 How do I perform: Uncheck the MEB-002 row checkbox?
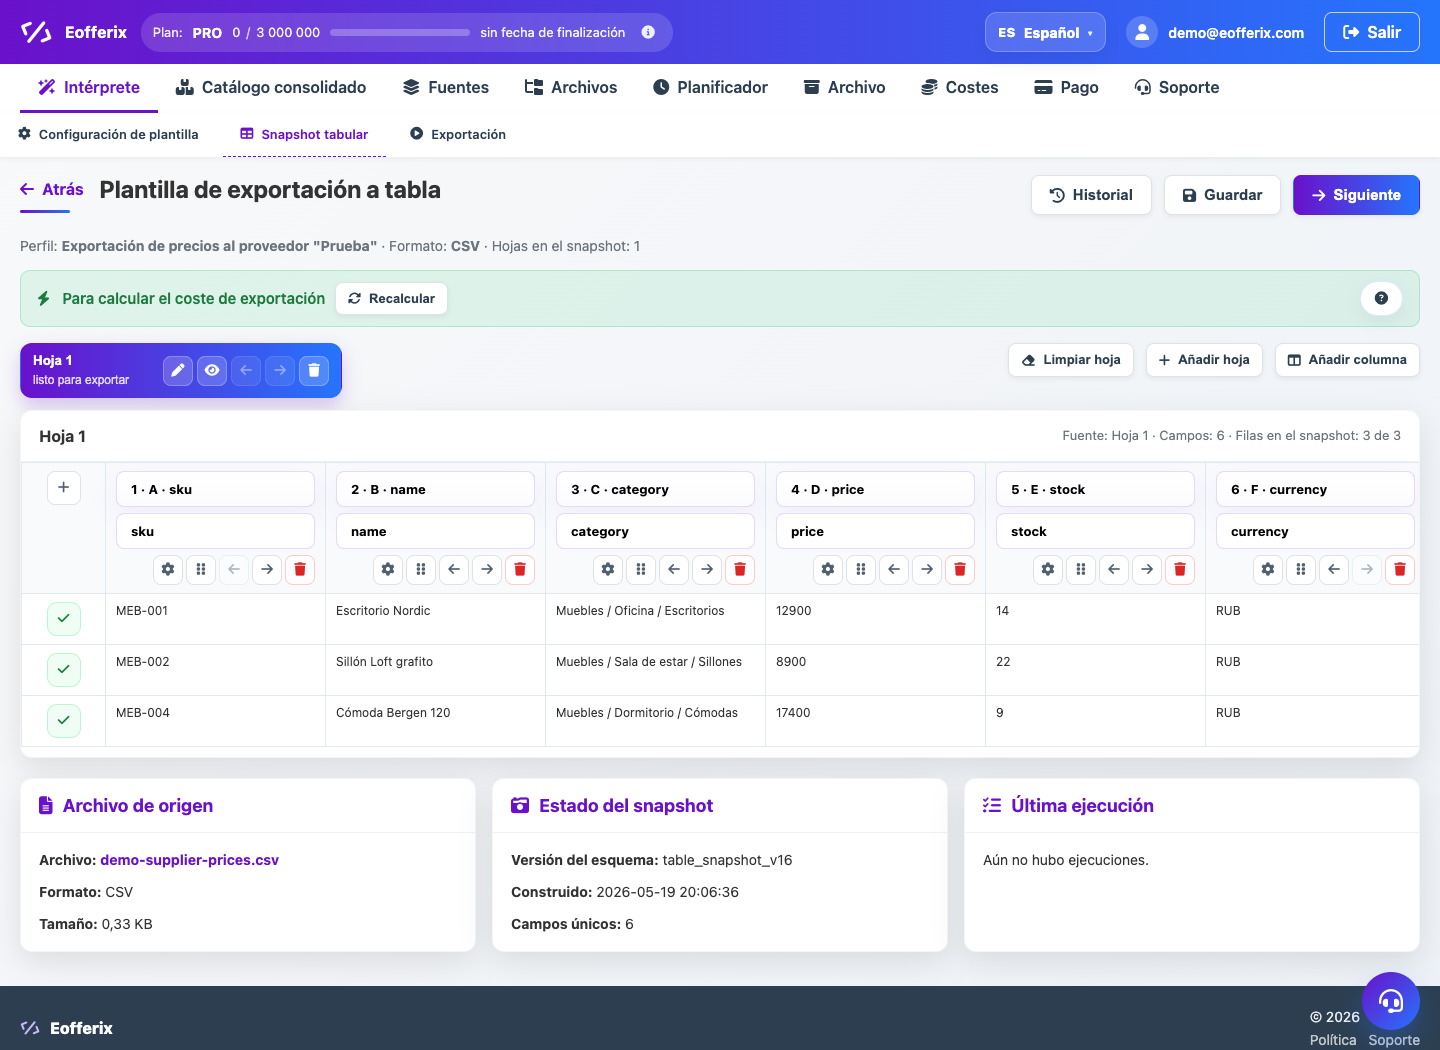[x=64, y=670]
